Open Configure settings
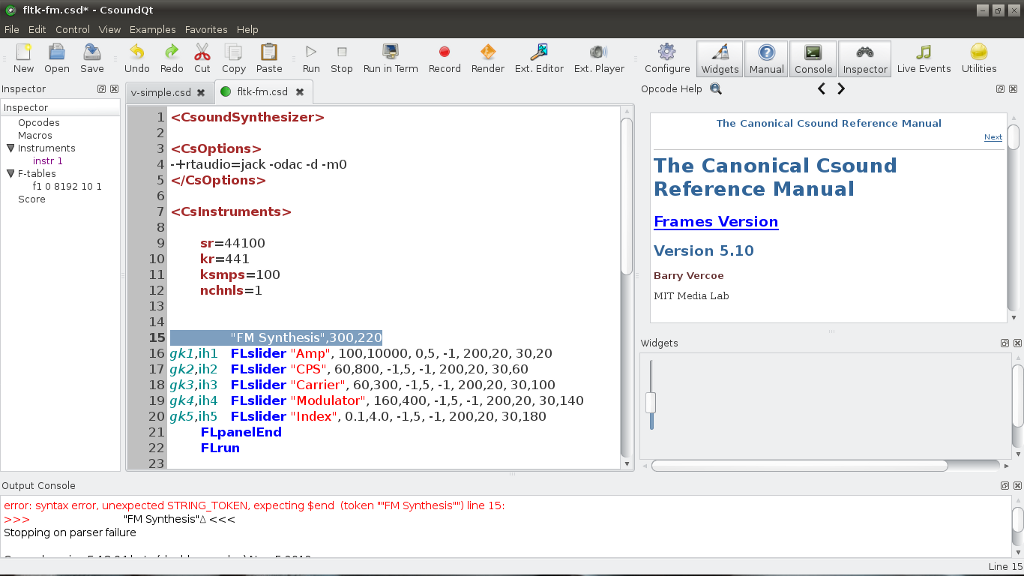This screenshot has width=1024, height=576. coord(667,58)
